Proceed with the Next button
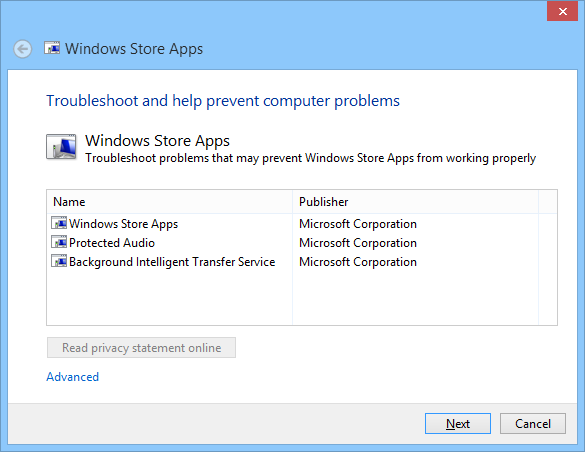Viewport: 585px width, 452px height. (x=458, y=423)
